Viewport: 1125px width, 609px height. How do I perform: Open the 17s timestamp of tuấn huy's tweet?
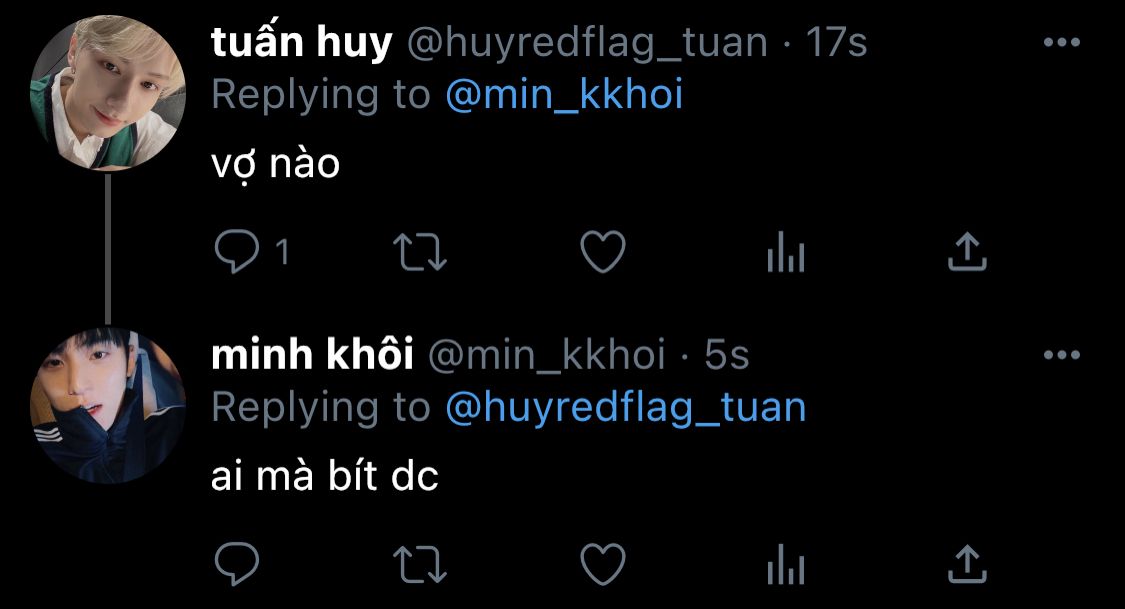click(837, 43)
